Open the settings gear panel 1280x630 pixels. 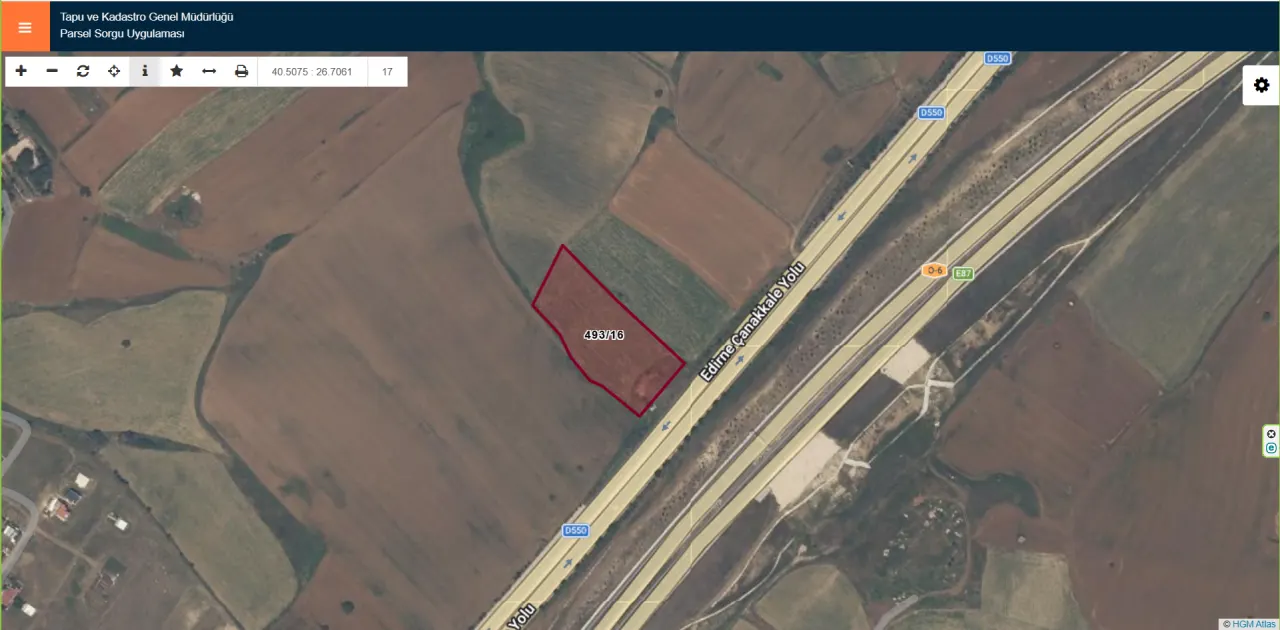coord(1261,85)
